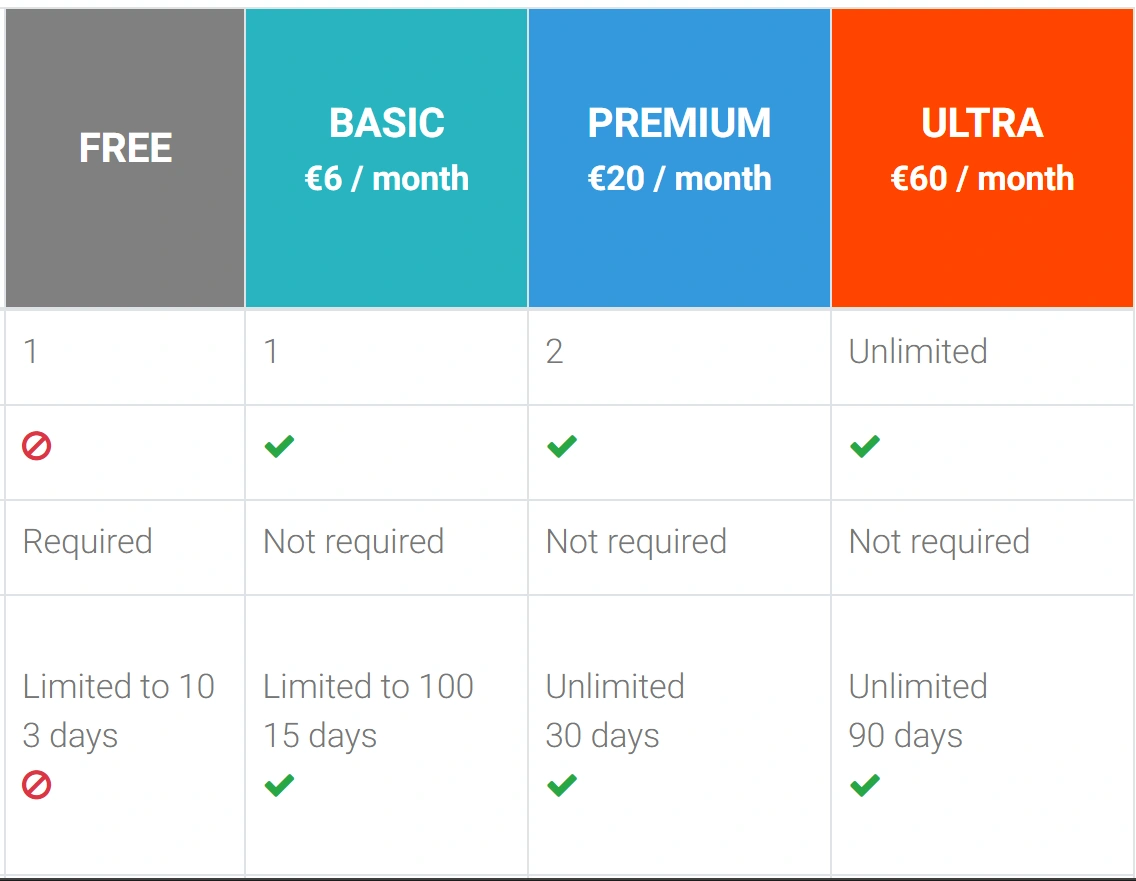This screenshot has width=1136, height=881.
Task: Click "Unlimited" in ULTRA column first row
Action: [x=918, y=352]
